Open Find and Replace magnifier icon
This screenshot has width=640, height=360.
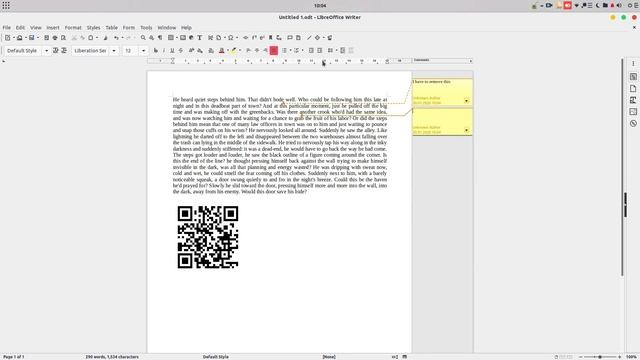click(143, 38)
